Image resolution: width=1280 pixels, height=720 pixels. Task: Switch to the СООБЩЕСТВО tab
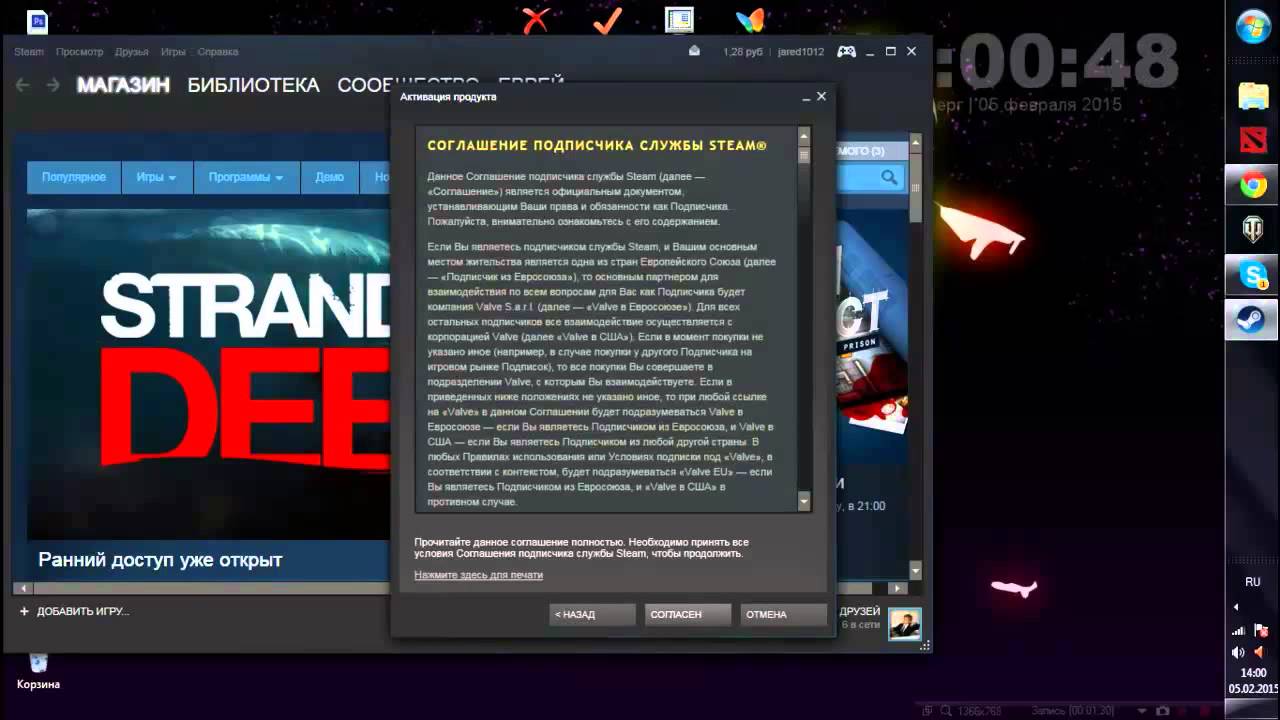(x=408, y=85)
